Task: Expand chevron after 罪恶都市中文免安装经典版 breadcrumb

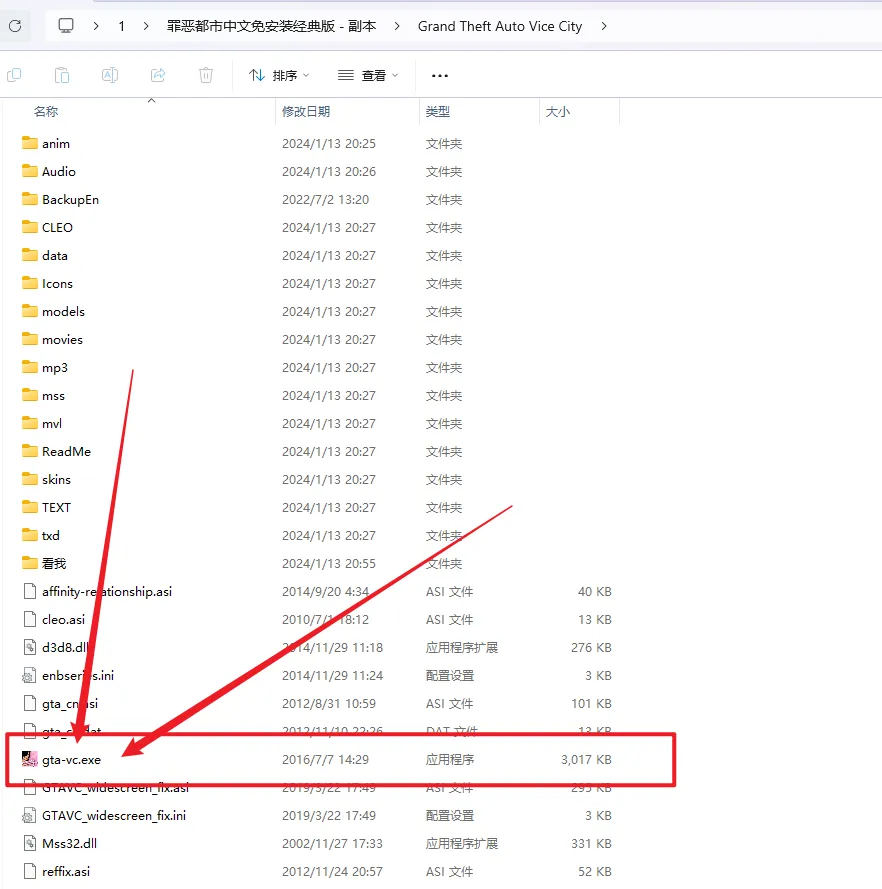Action: 397,26
